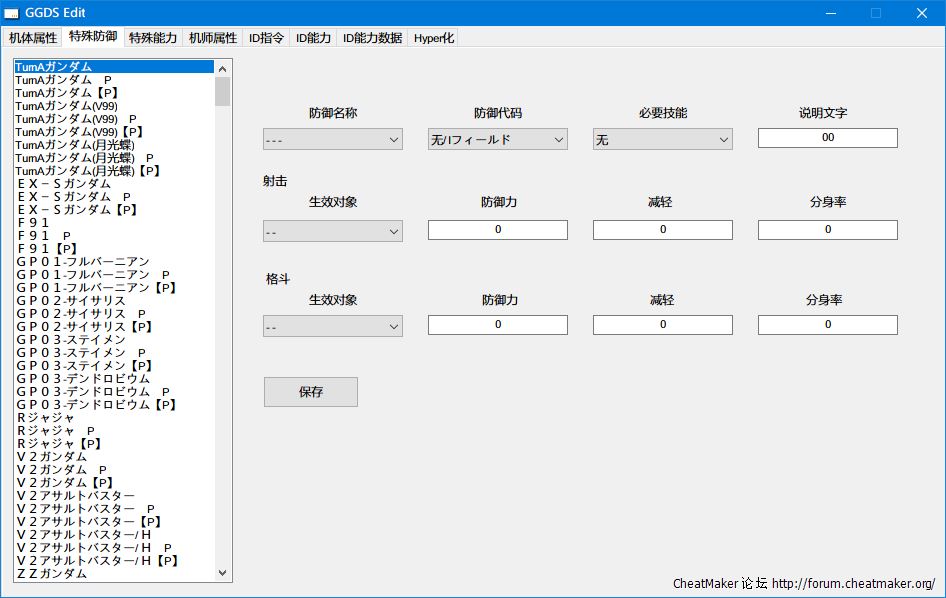Click the GGDS Edit title bar app icon
The image size is (946, 598).
12,13
